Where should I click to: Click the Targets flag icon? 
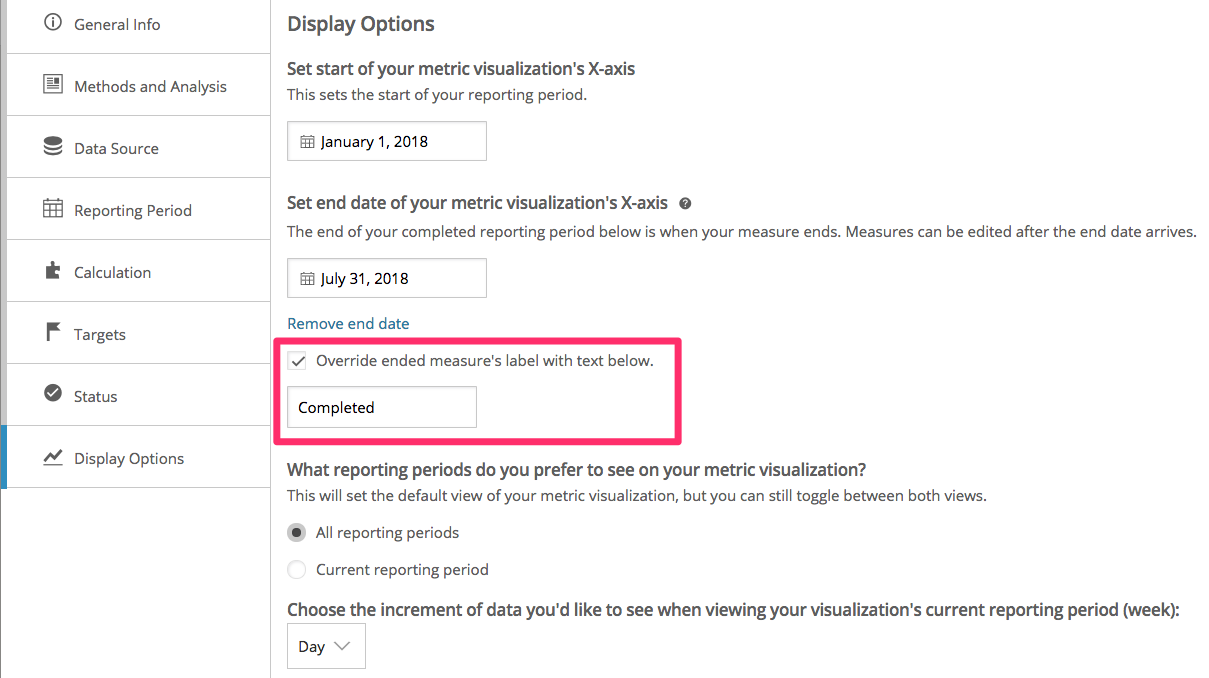coord(53,333)
